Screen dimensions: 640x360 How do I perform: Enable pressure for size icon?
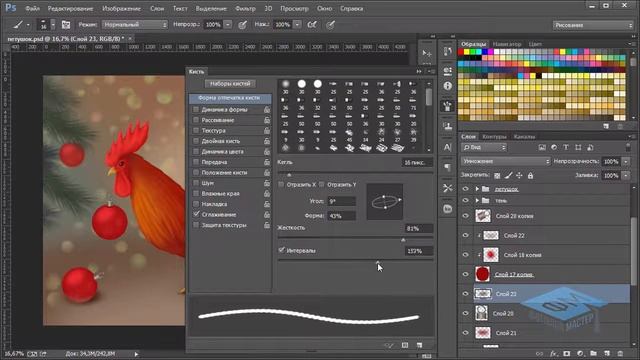pos(330,25)
